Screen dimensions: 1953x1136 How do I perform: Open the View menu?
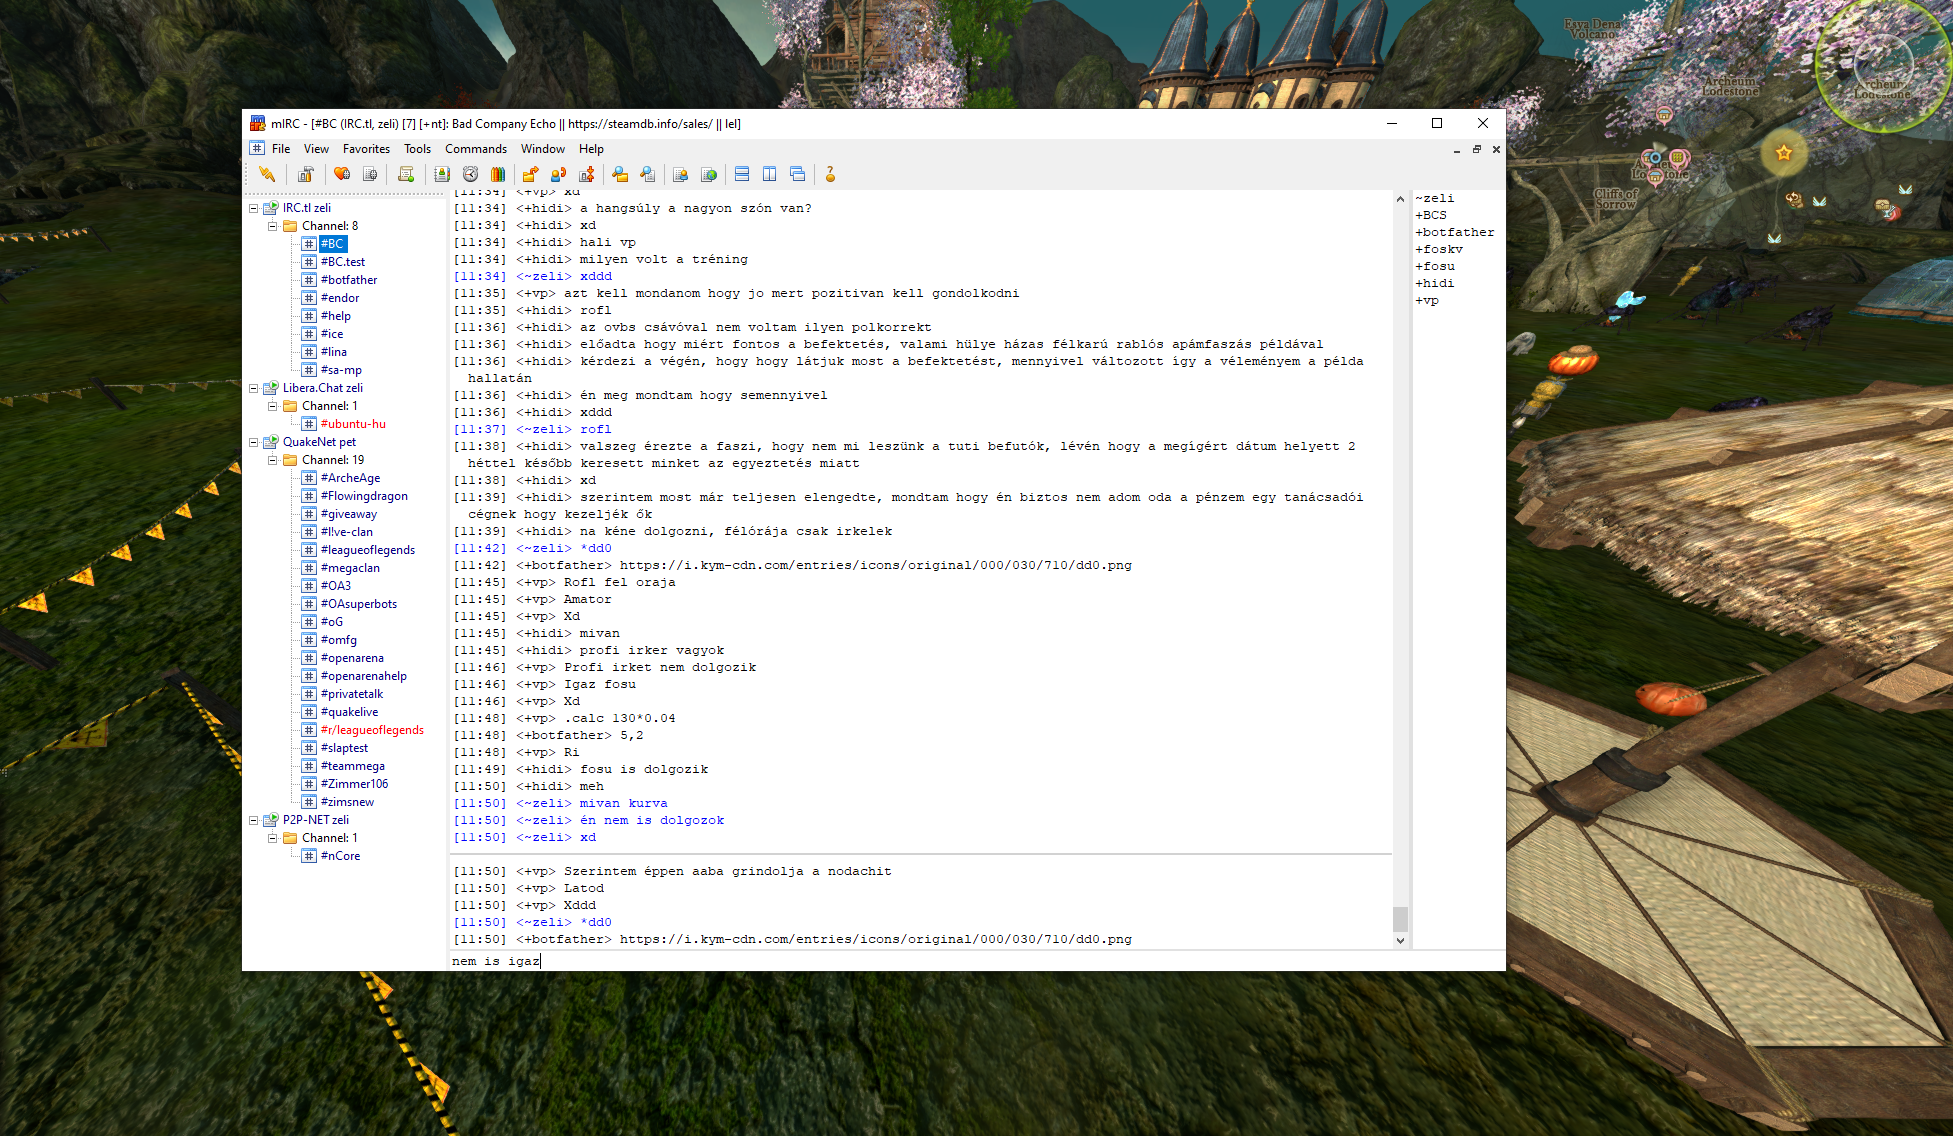[x=316, y=149]
